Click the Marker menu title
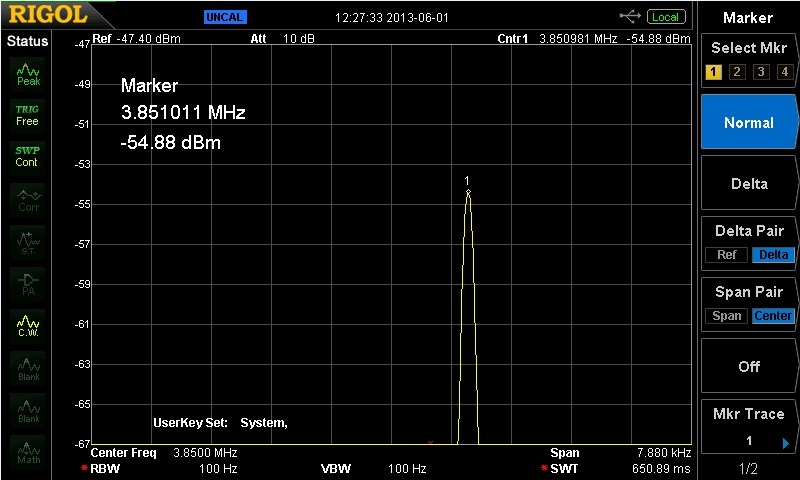This screenshot has width=800, height=480. click(x=748, y=18)
